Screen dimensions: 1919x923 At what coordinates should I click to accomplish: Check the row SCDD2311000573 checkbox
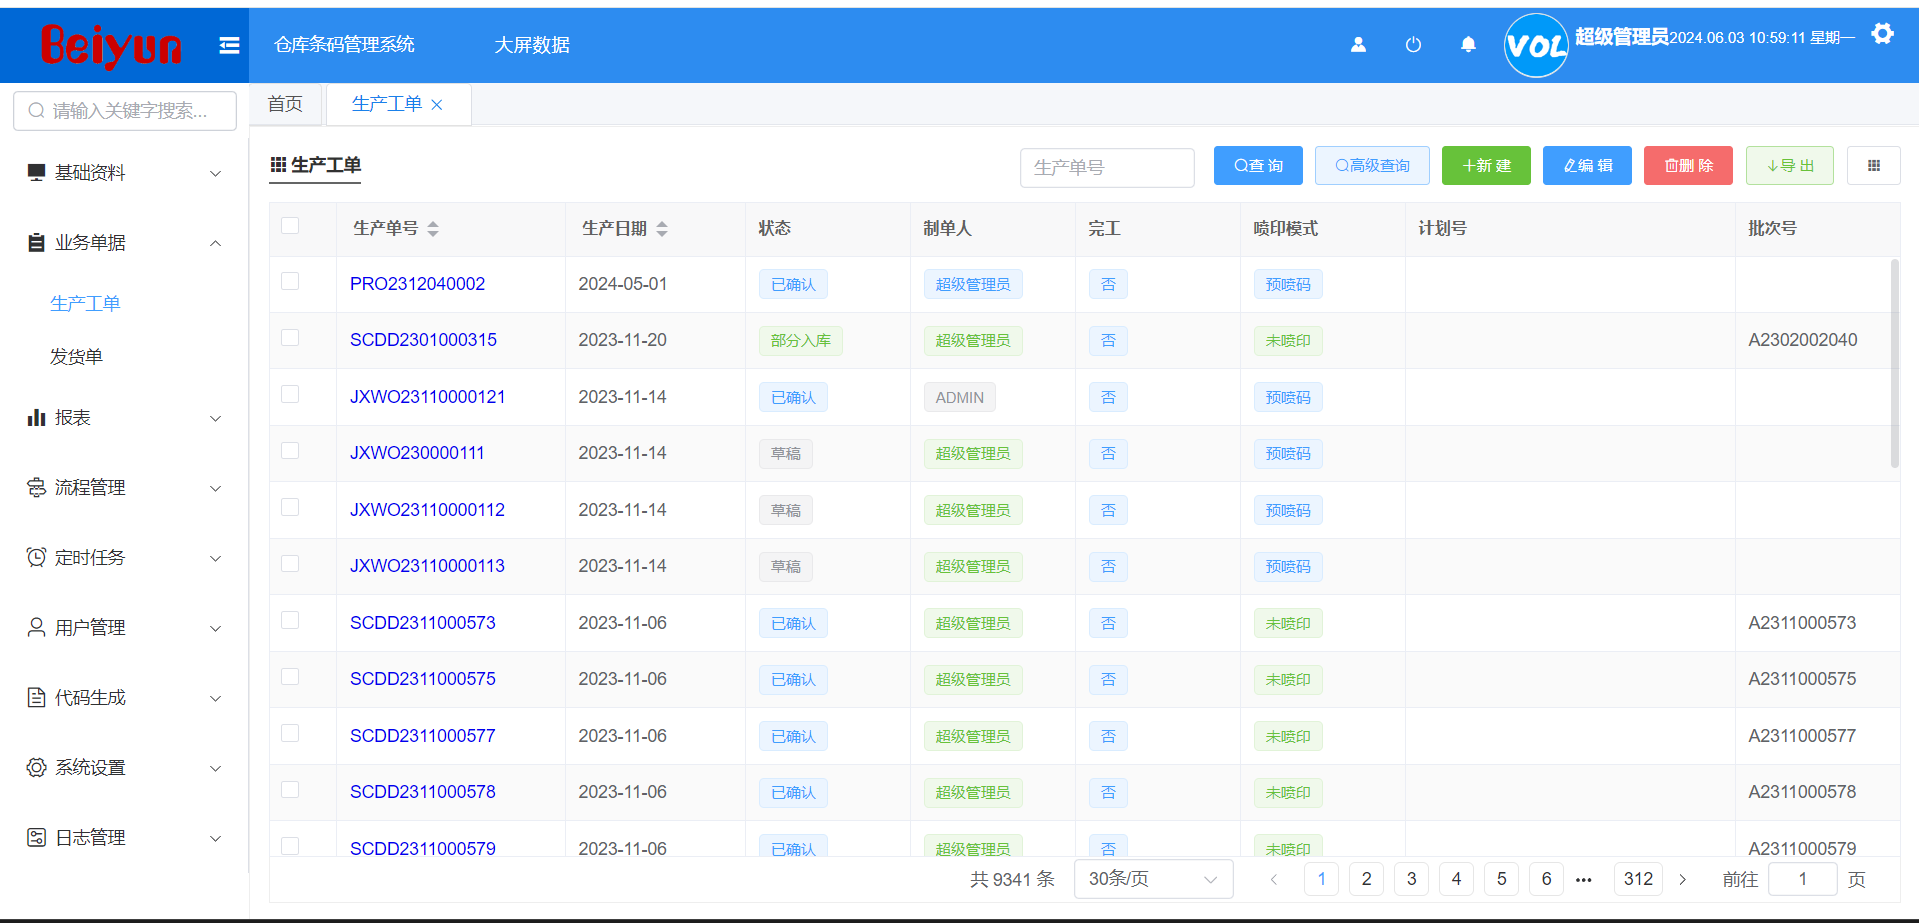pos(290,621)
